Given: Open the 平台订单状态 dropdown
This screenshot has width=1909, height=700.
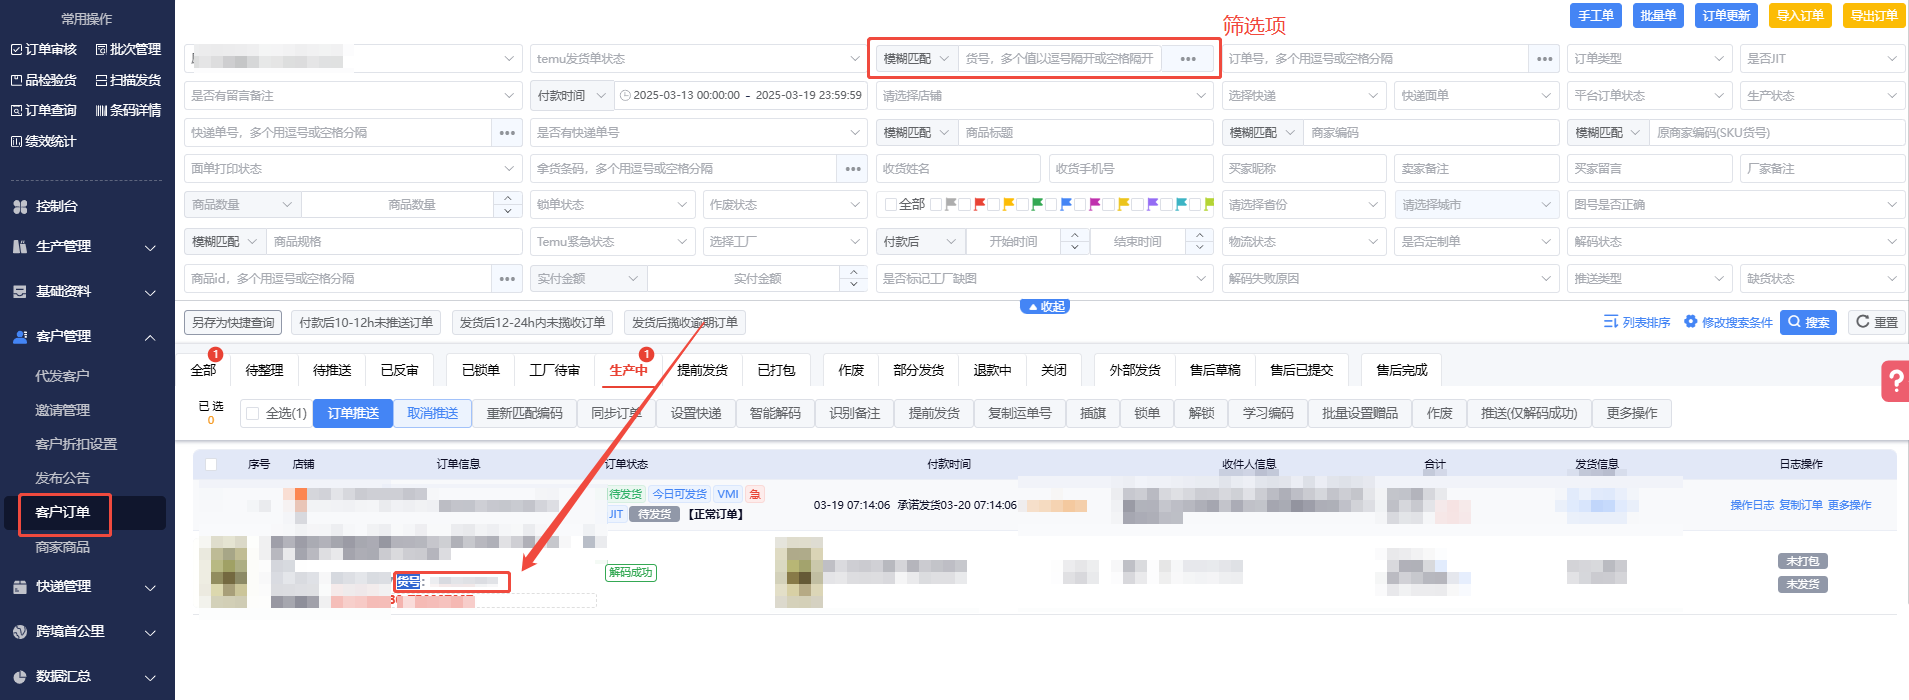Looking at the screenshot, I should (1649, 96).
